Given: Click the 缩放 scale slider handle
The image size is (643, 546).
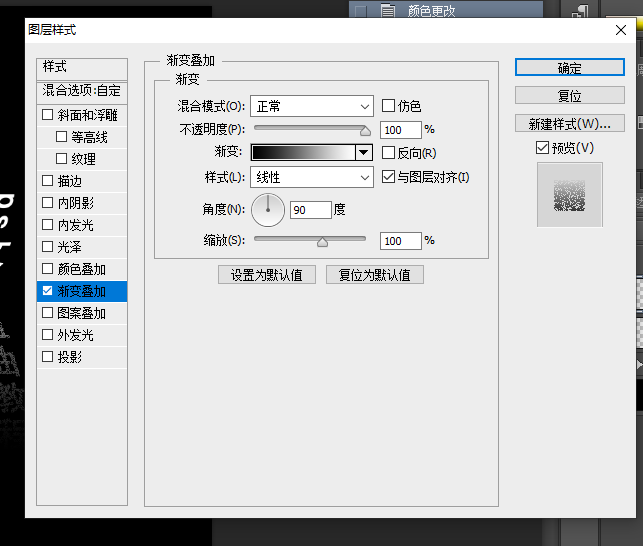Looking at the screenshot, I should coord(322,242).
